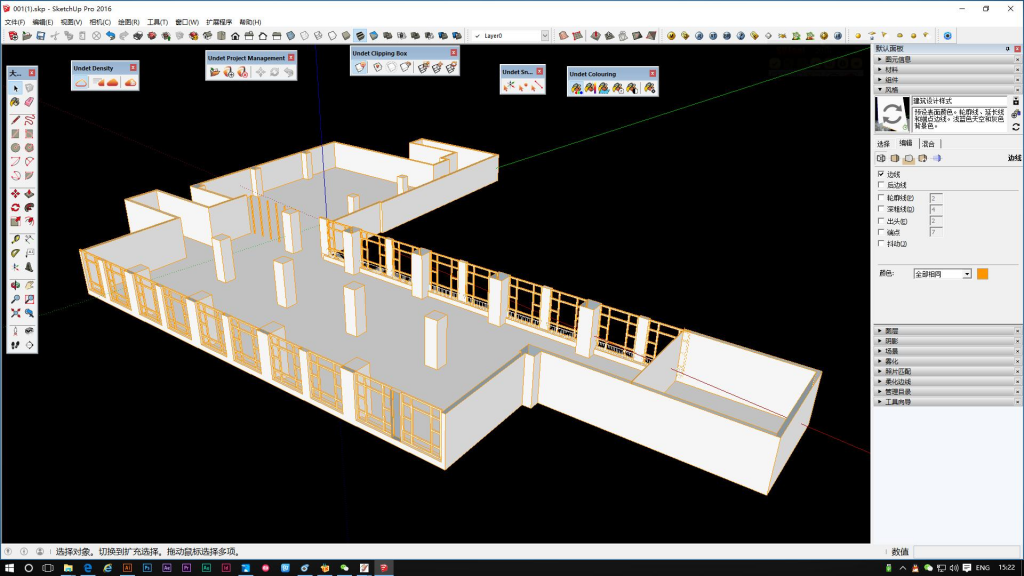Click first Undet Snap icon
Screen dimensions: 1024x576
(509, 86)
